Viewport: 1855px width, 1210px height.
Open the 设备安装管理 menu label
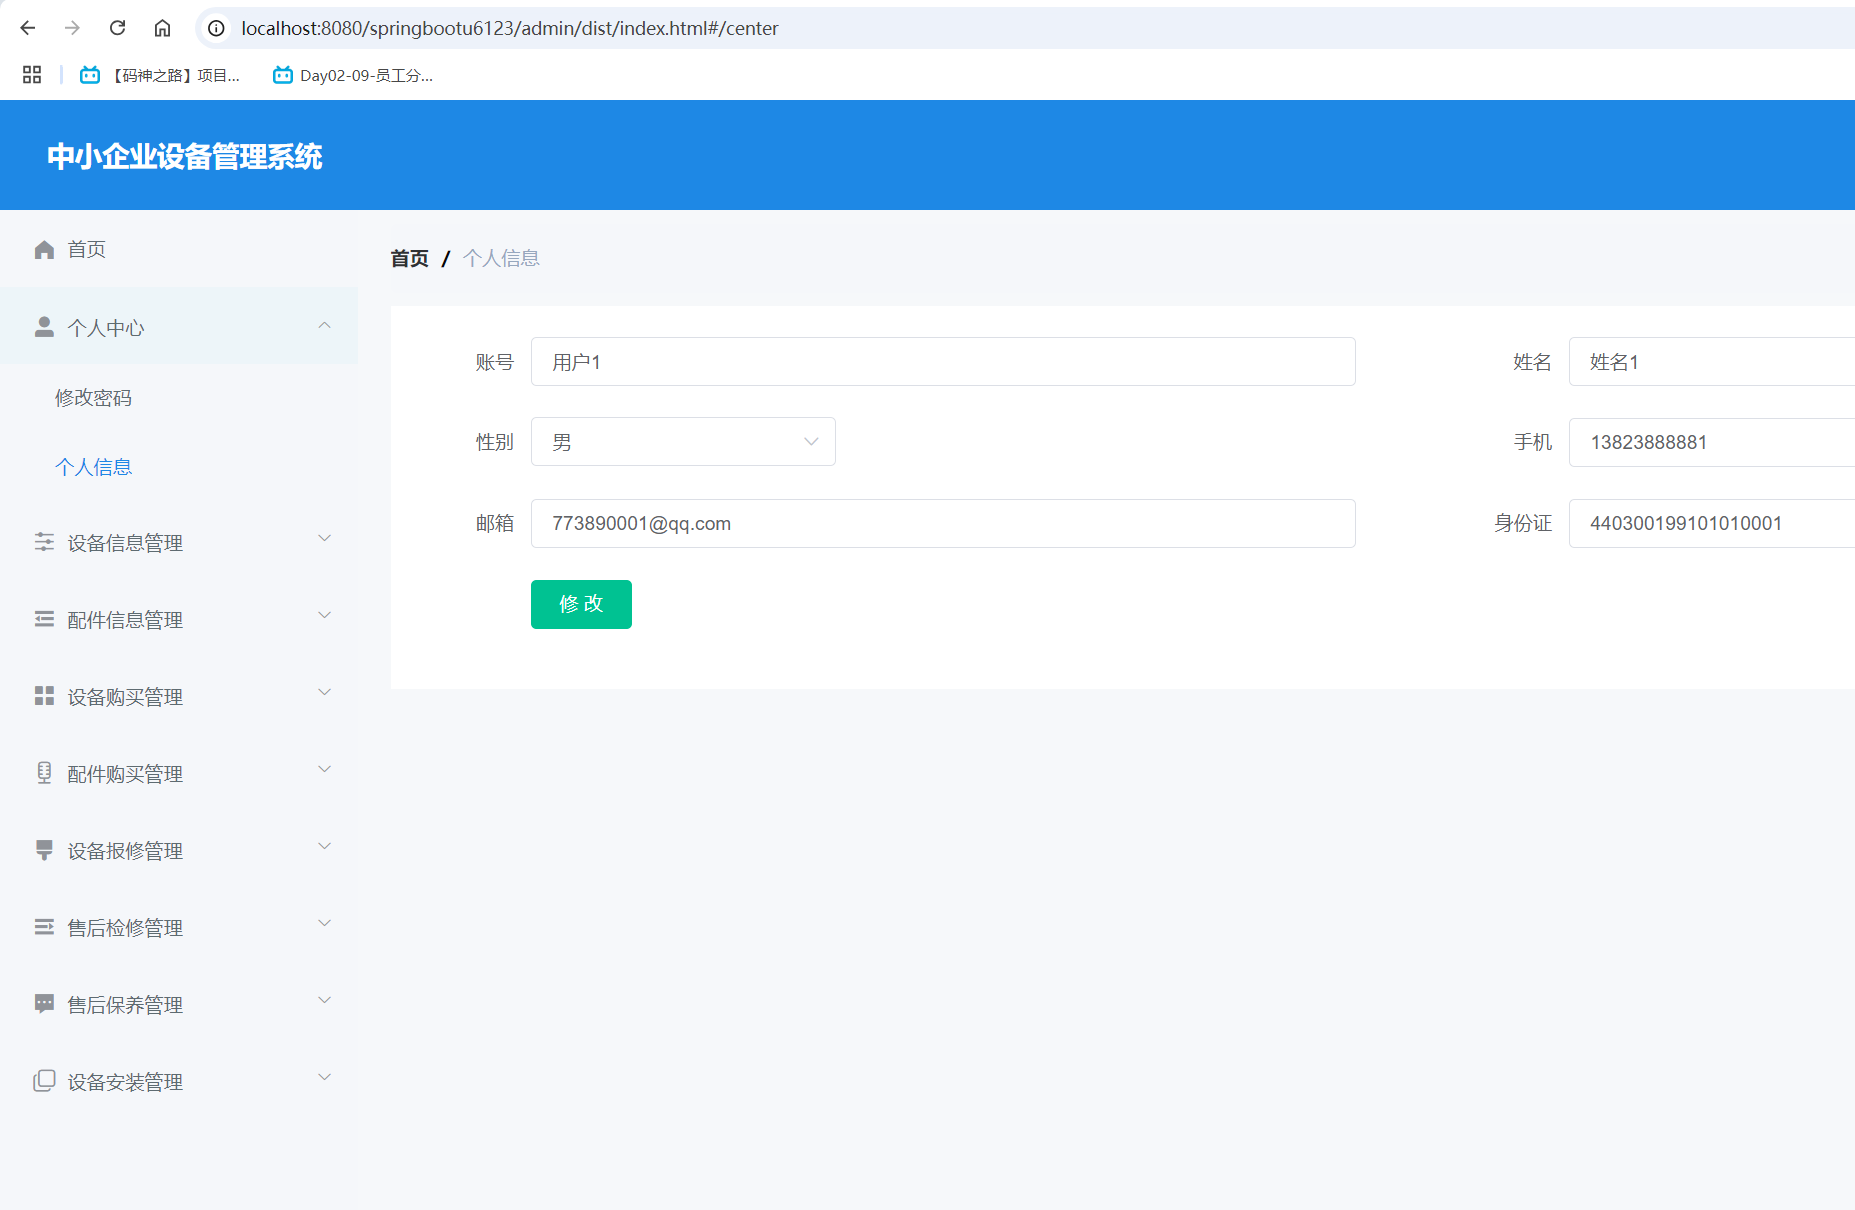(125, 1082)
